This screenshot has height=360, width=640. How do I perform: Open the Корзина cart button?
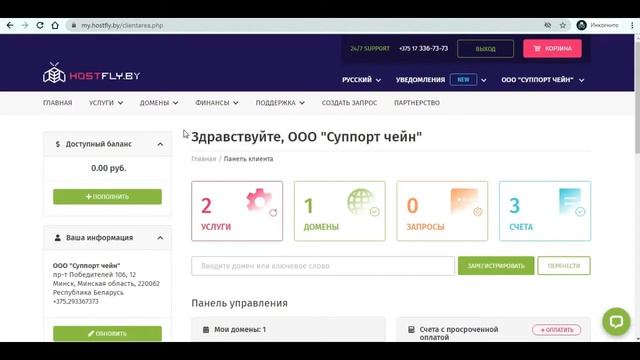pyautogui.click(x=552, y=49)
